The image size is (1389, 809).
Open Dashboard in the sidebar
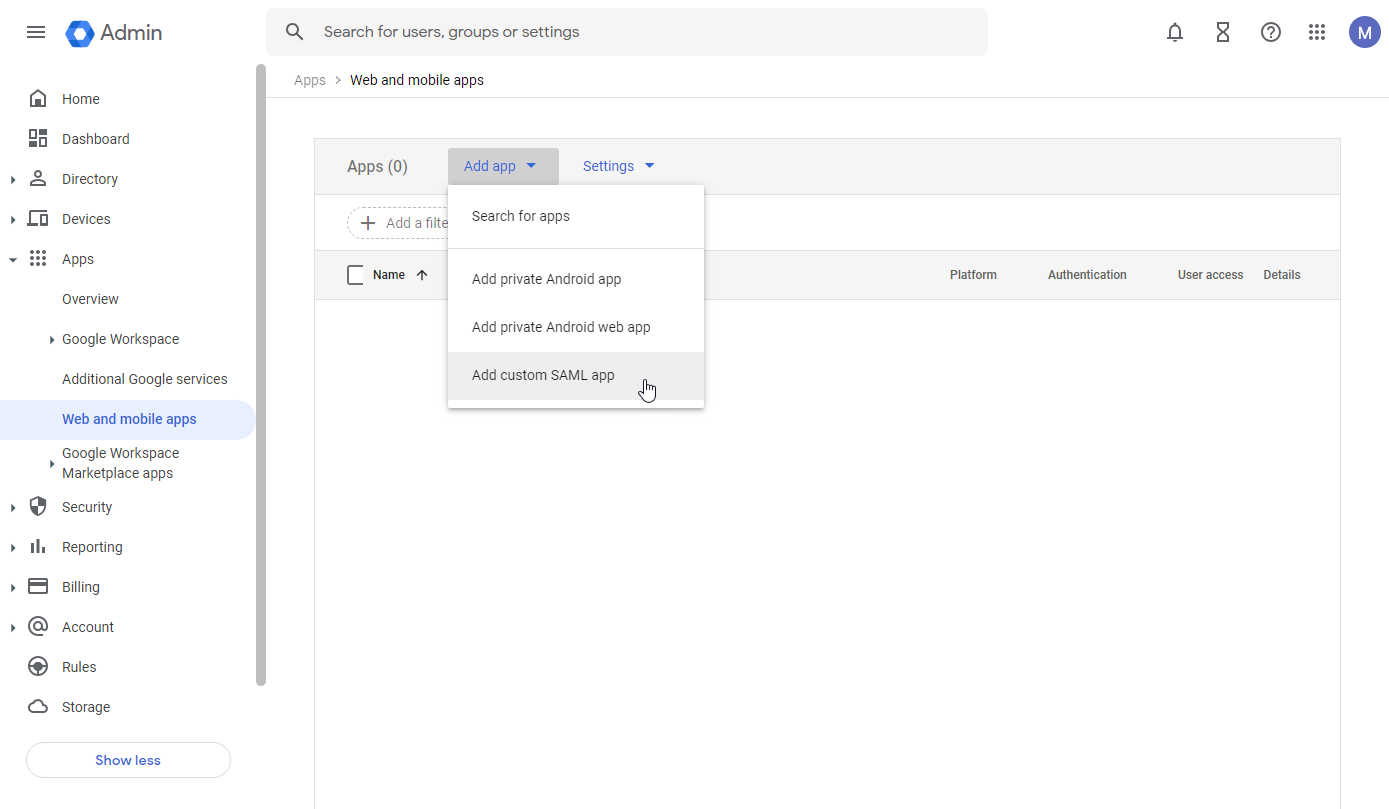tap(96, 139)
